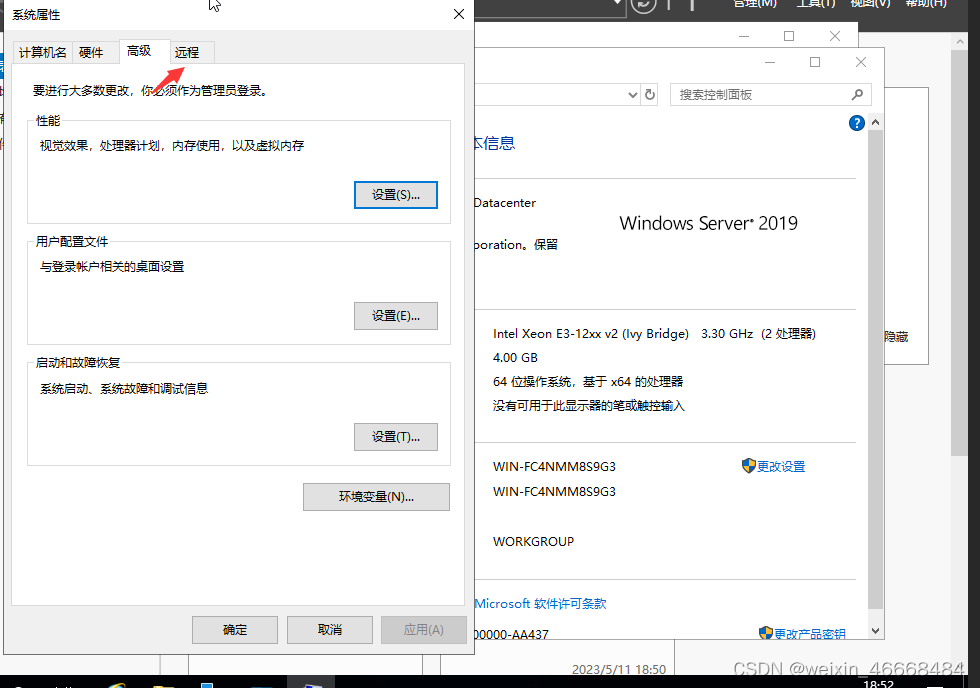Confirm with the 确定 button
980x688 pixels.
click(235, 630)
